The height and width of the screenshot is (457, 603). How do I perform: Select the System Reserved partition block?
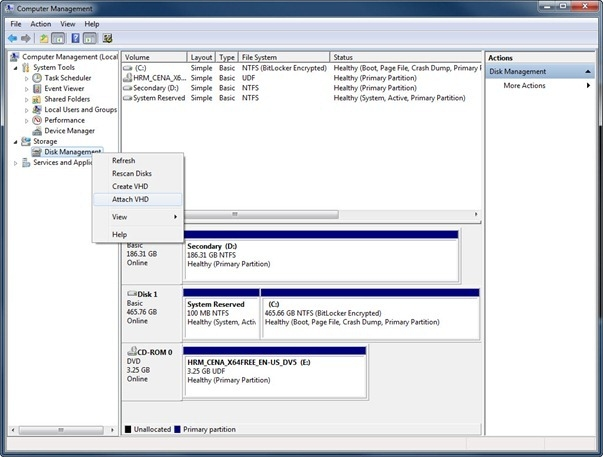click(222, 314)
